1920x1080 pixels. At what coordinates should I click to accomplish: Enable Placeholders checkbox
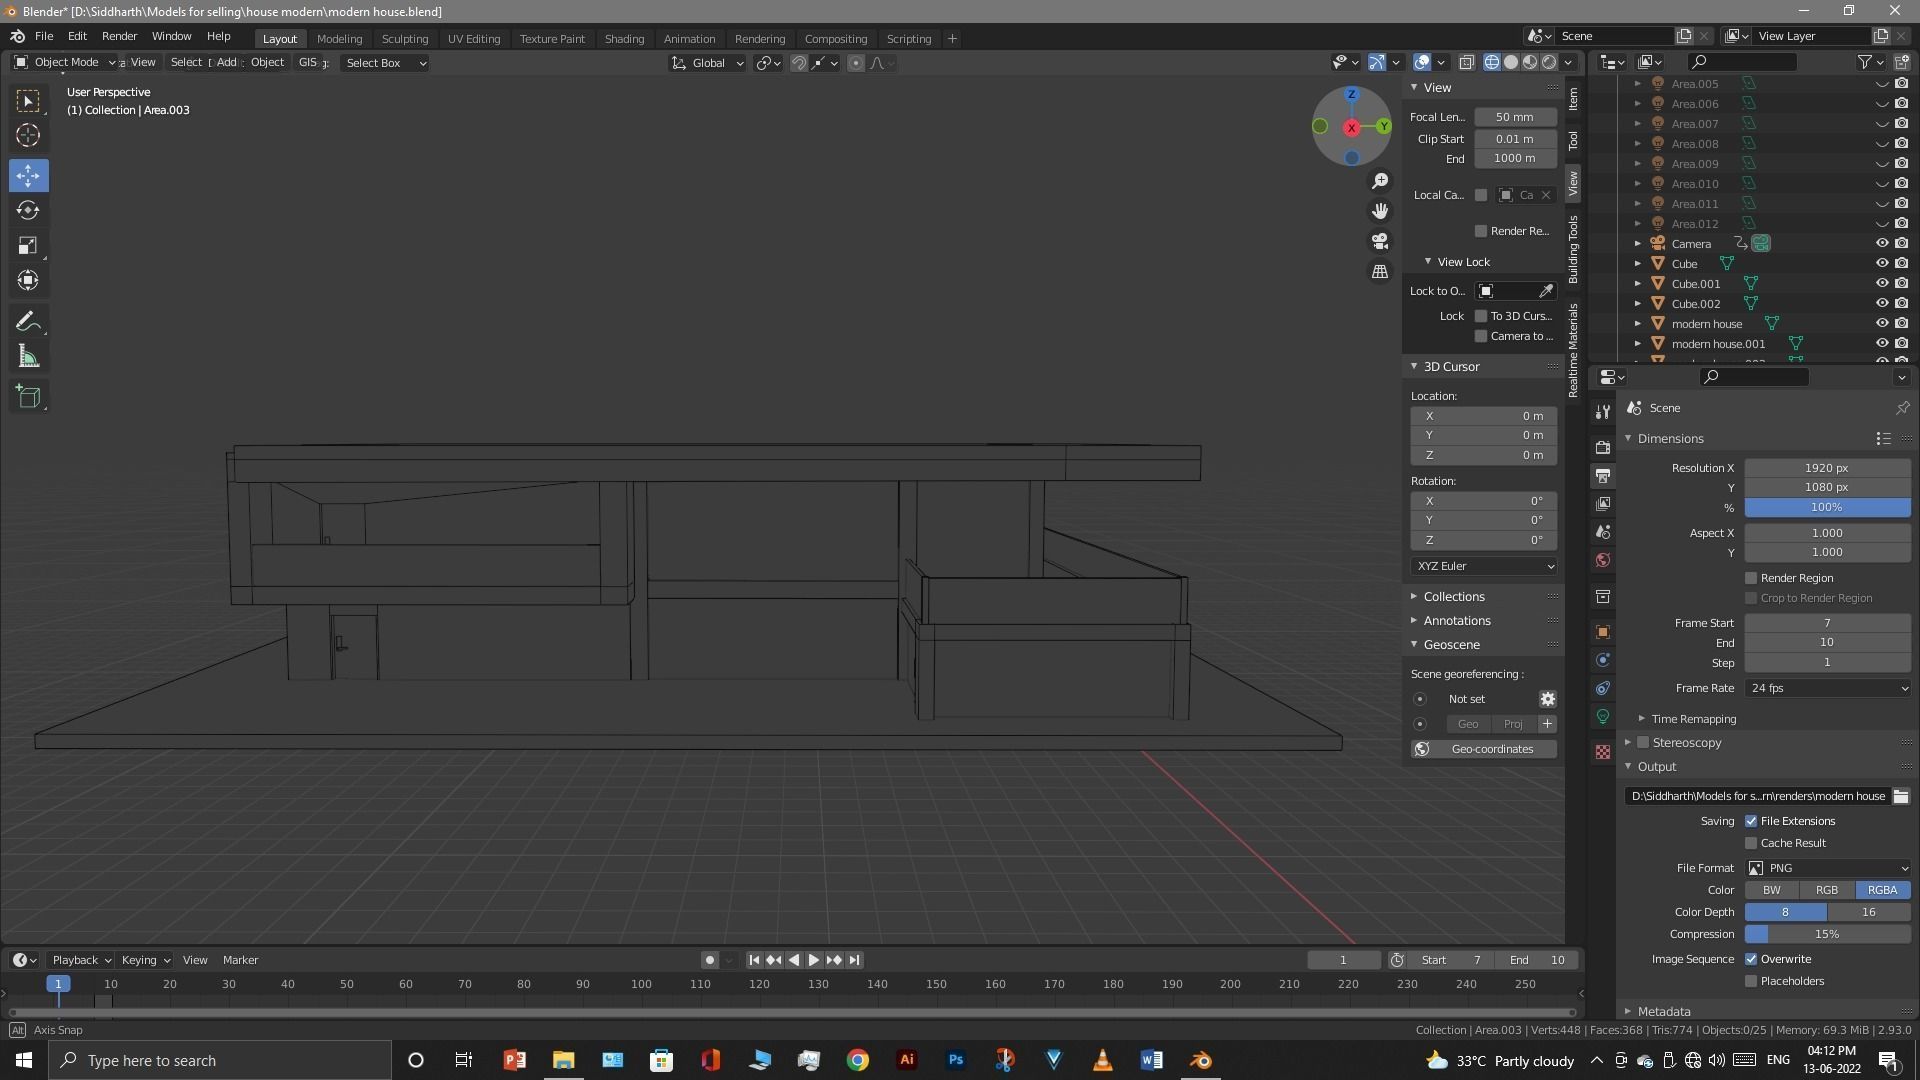[1751, 981]
